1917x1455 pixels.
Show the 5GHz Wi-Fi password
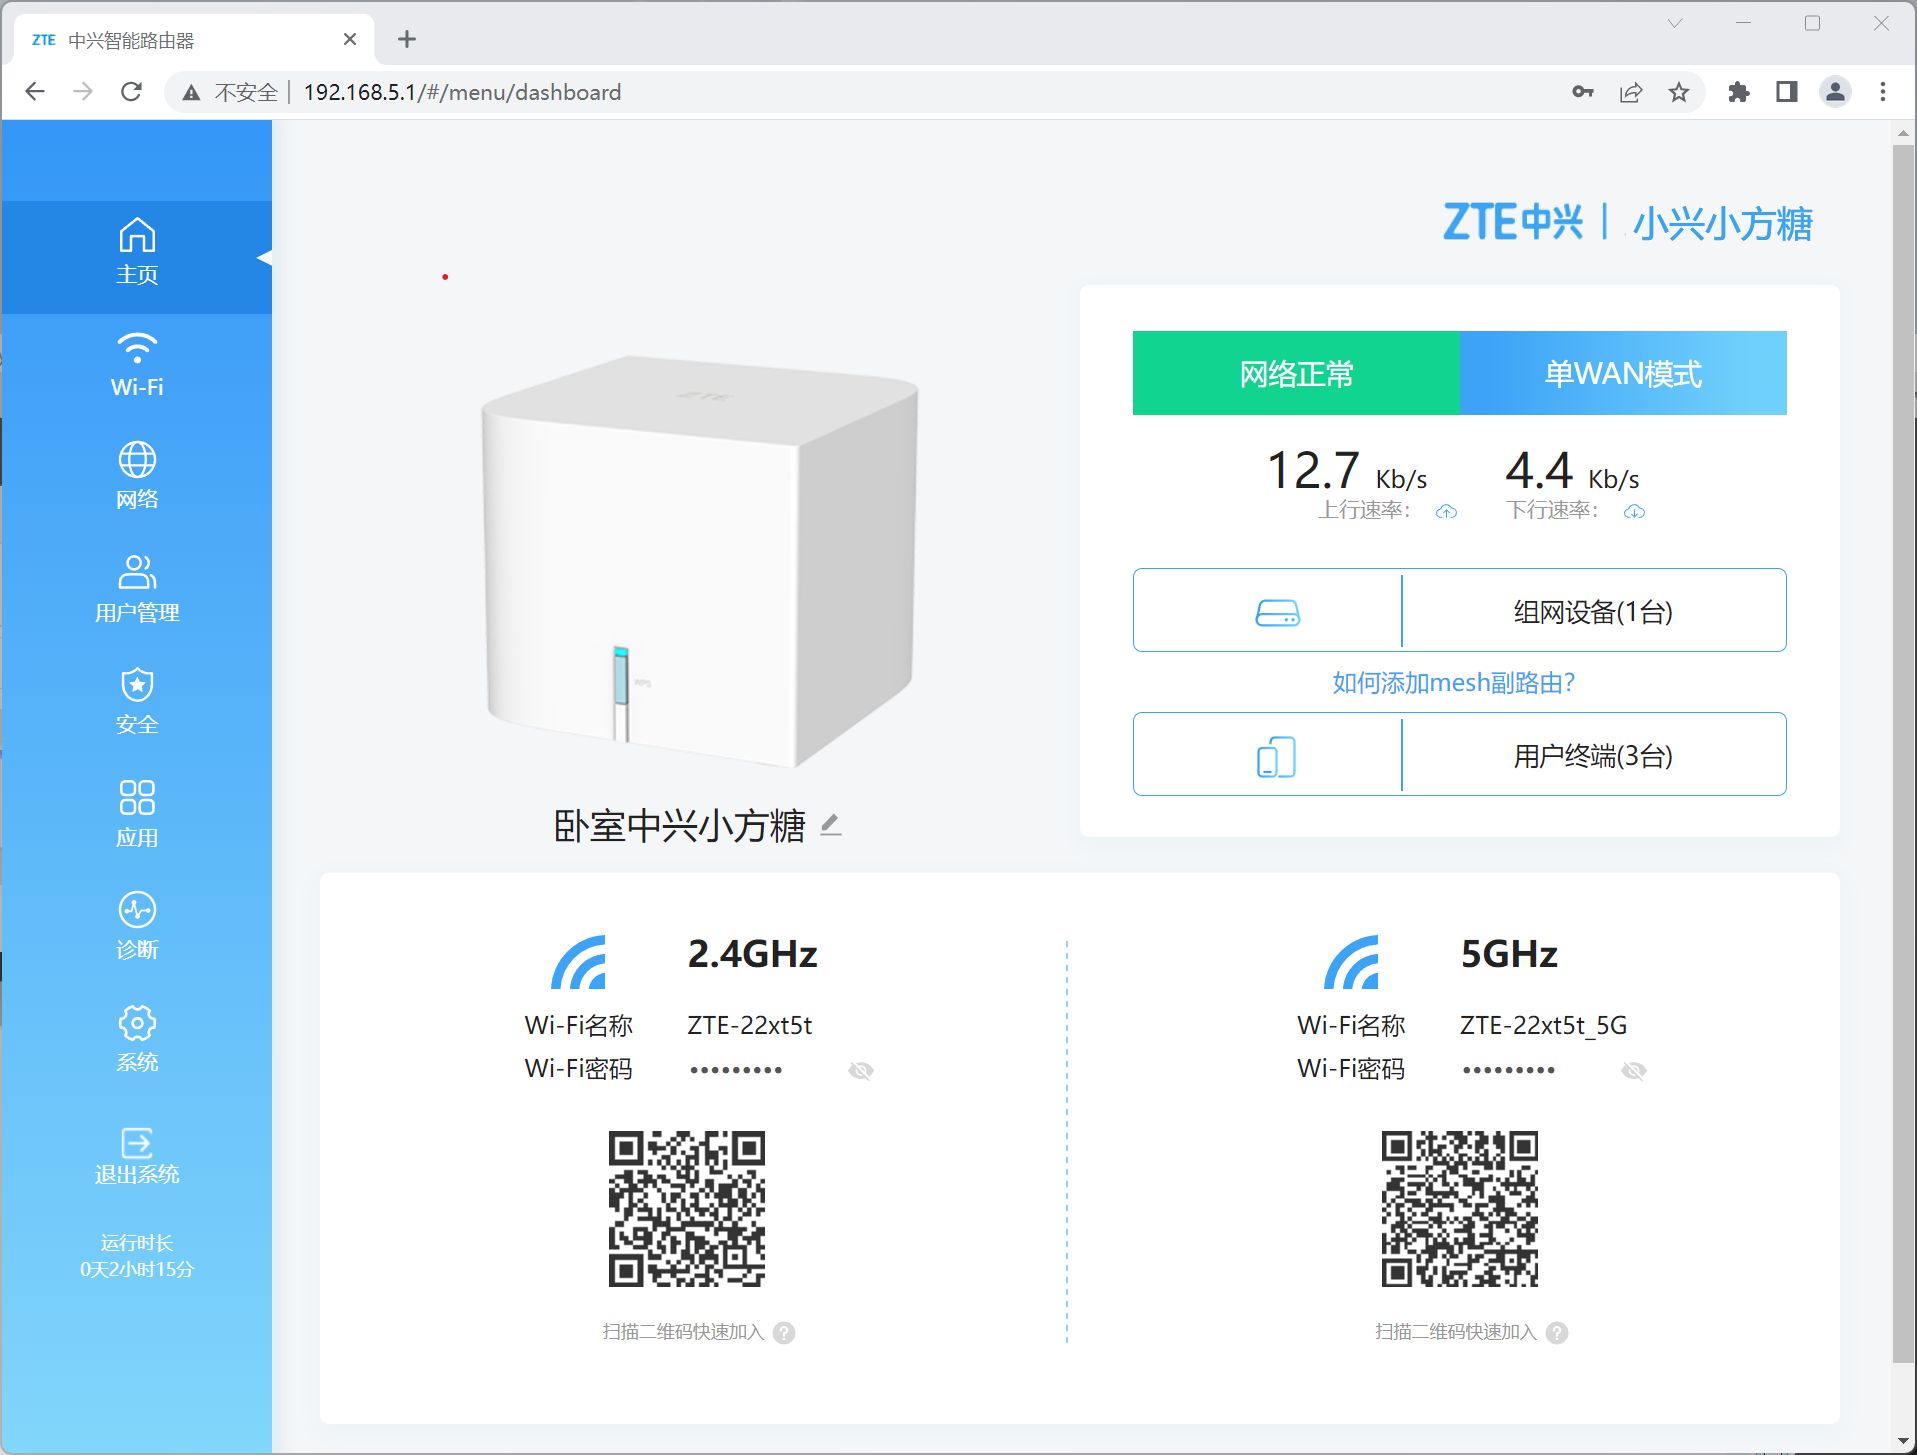[x=1633, y=1071]
